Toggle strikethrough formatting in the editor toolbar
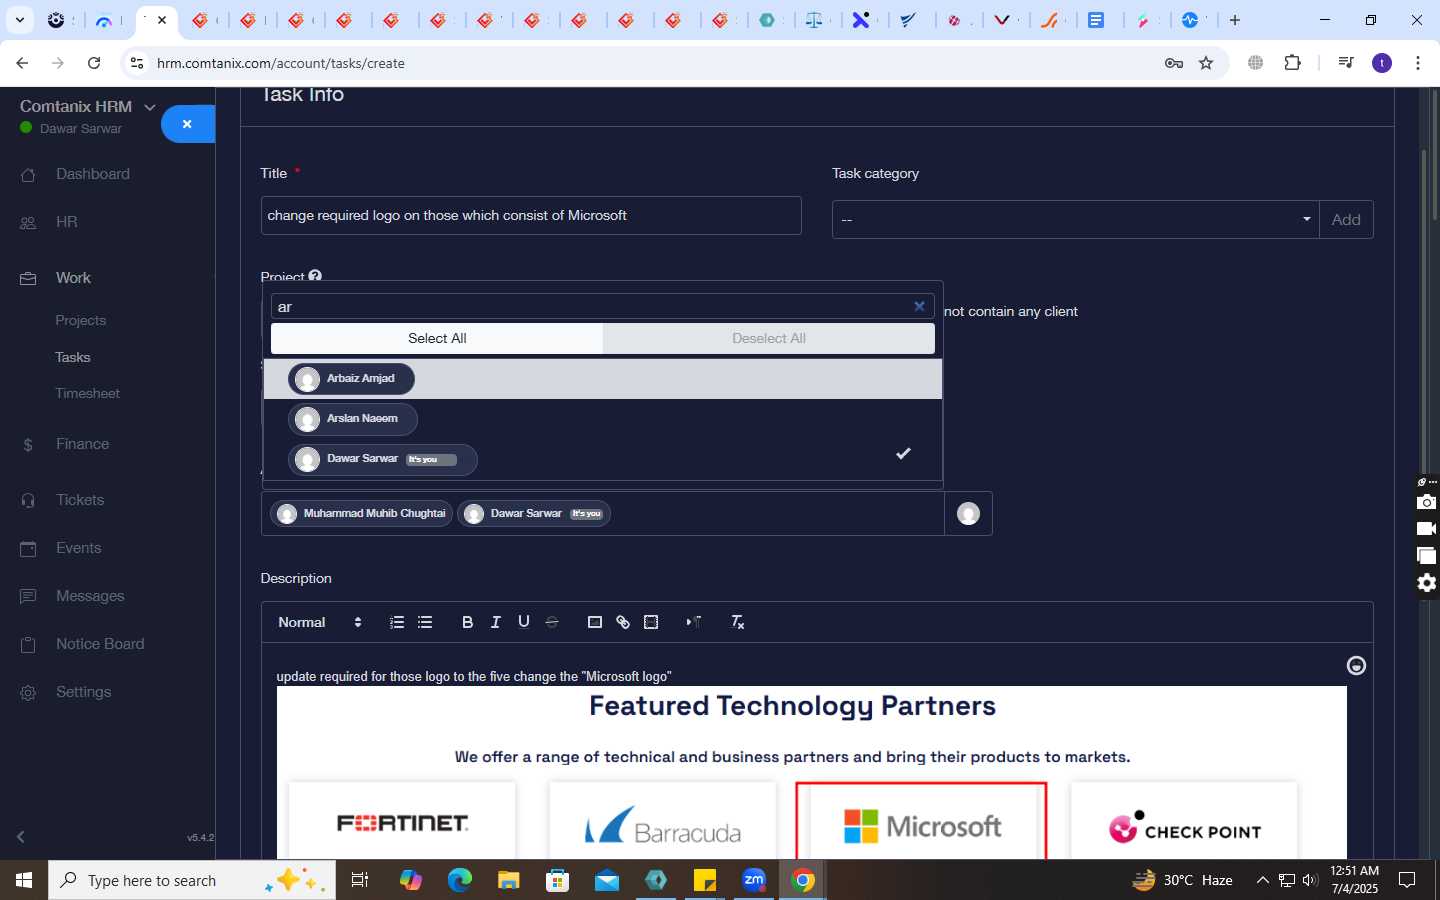 [551, 622]
